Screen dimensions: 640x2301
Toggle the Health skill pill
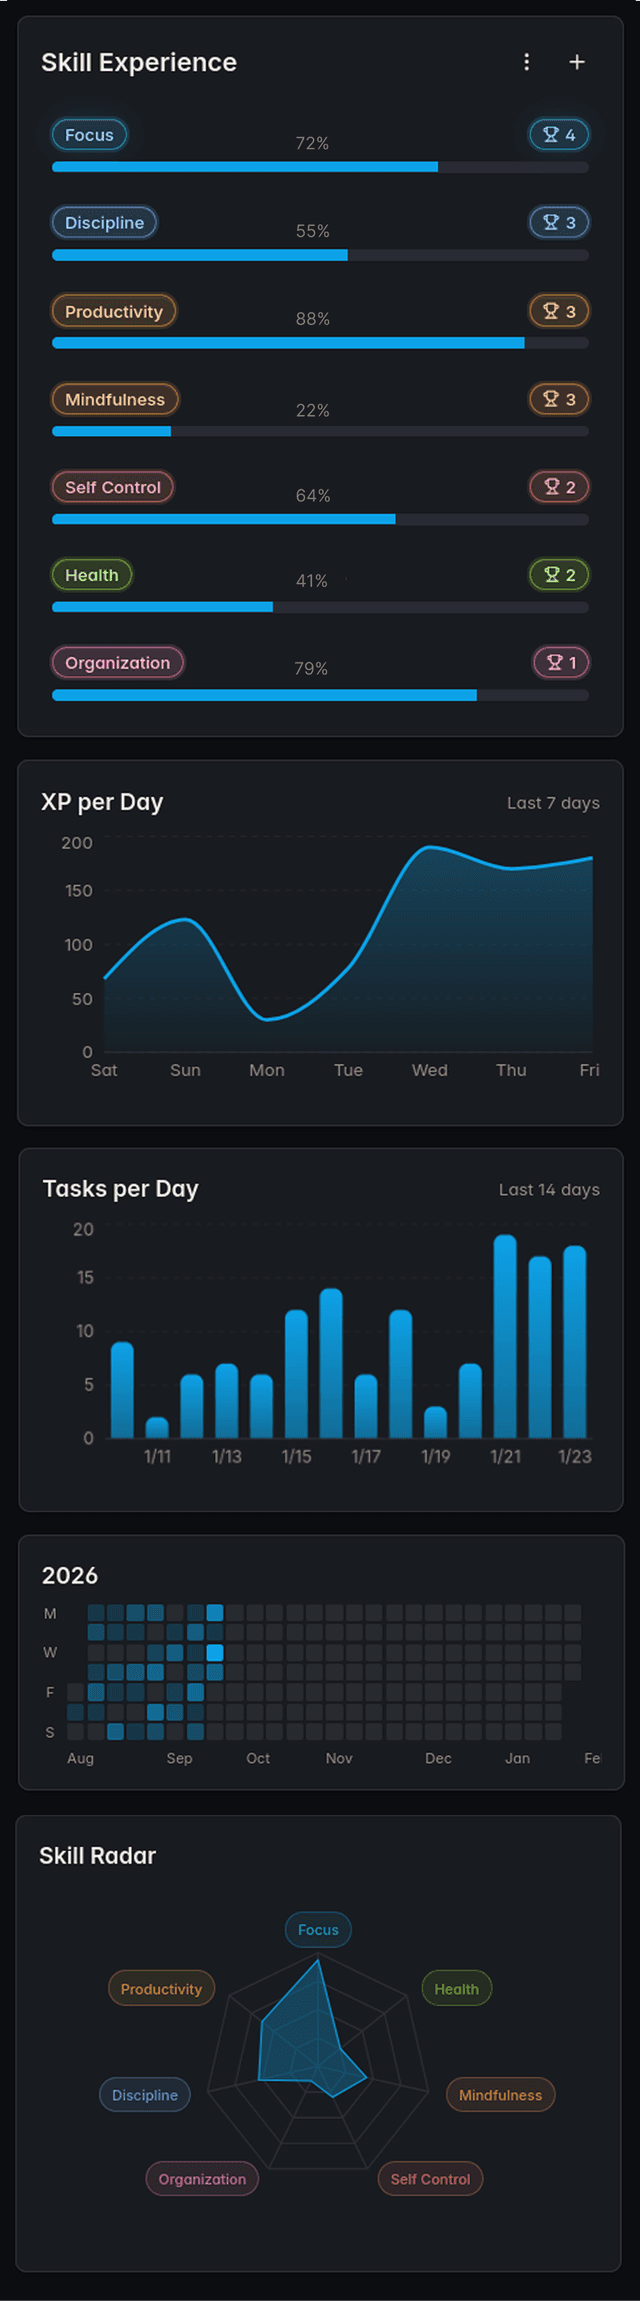(x=91, y=575)
